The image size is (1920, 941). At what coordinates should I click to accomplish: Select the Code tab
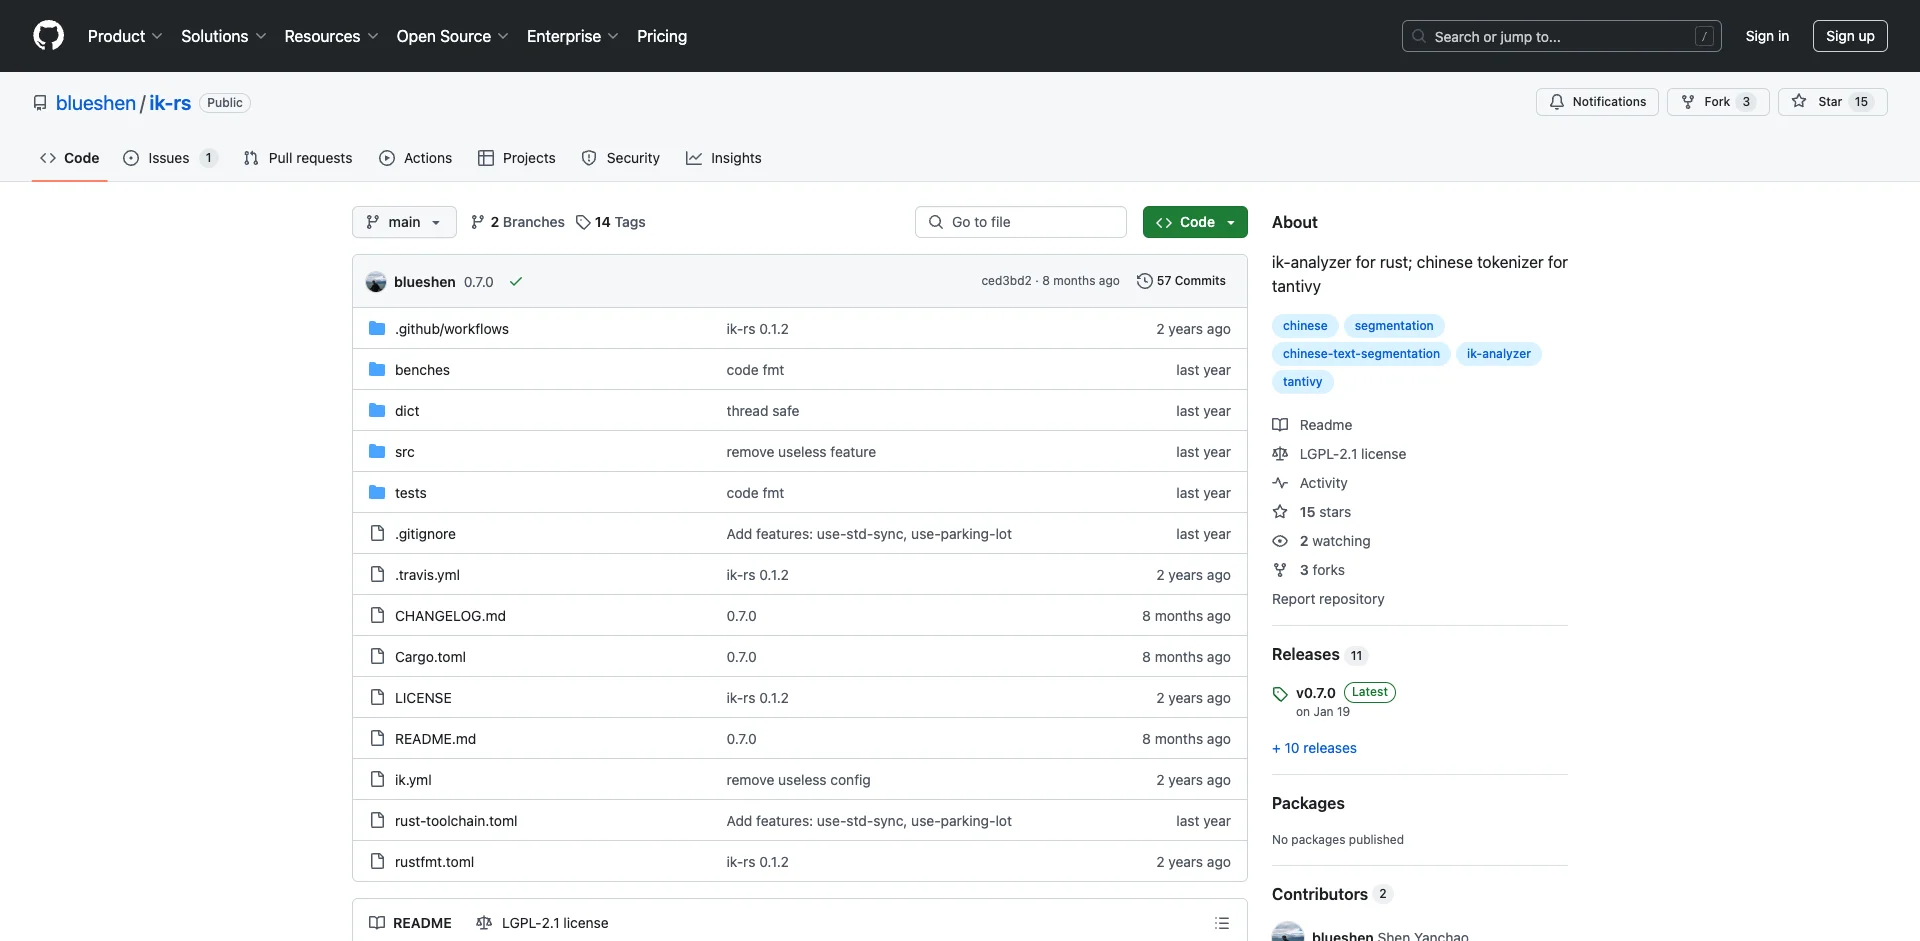70,158
